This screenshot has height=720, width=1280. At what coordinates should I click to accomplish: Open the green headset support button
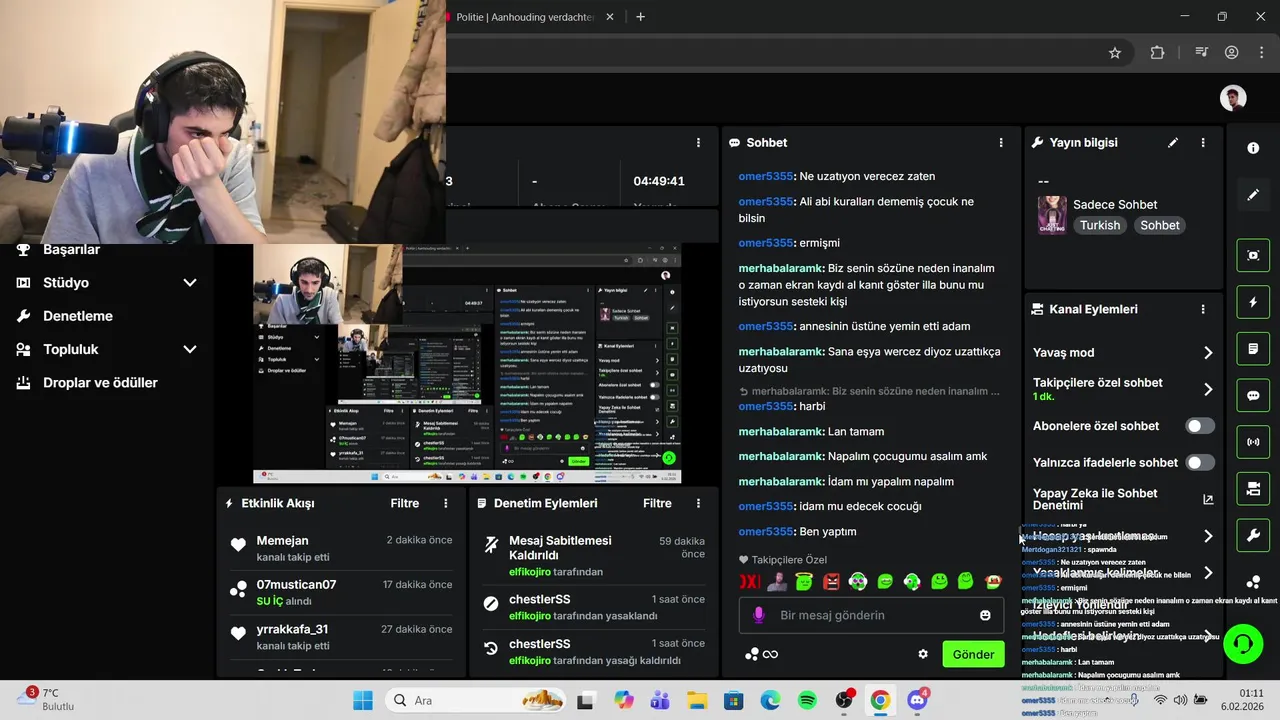coord(1243,643)
